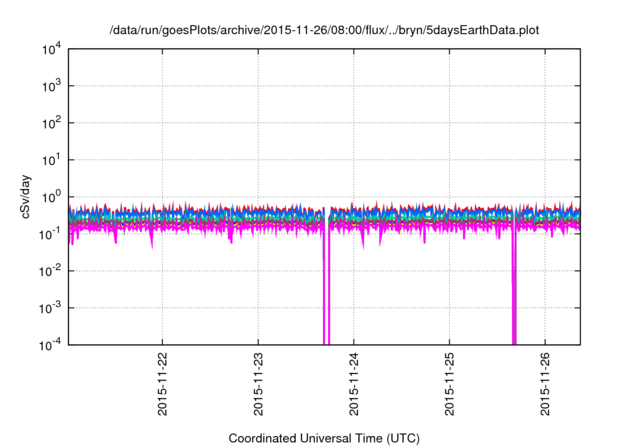Click the magenta data dropout before 2015-11-24
The width and height of the screenshot is (640, 448).
click(327, 286)
